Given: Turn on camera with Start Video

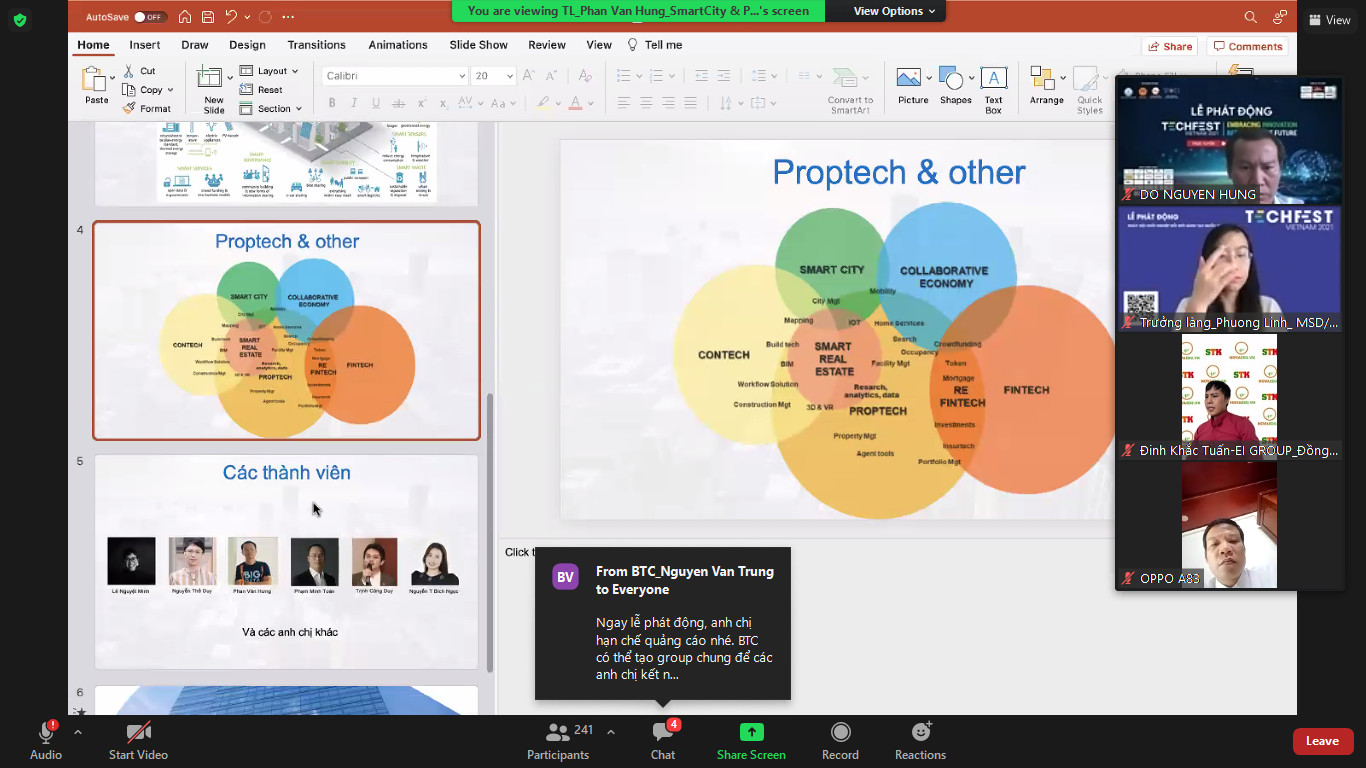Looking at the screenshot, I should (138, 734).
